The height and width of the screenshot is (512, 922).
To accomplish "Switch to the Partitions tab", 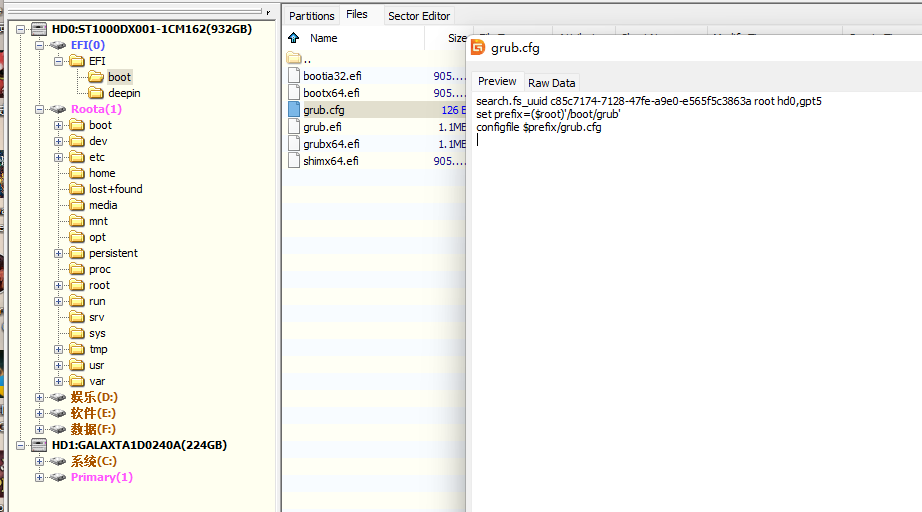I will (x=311, y=15).
